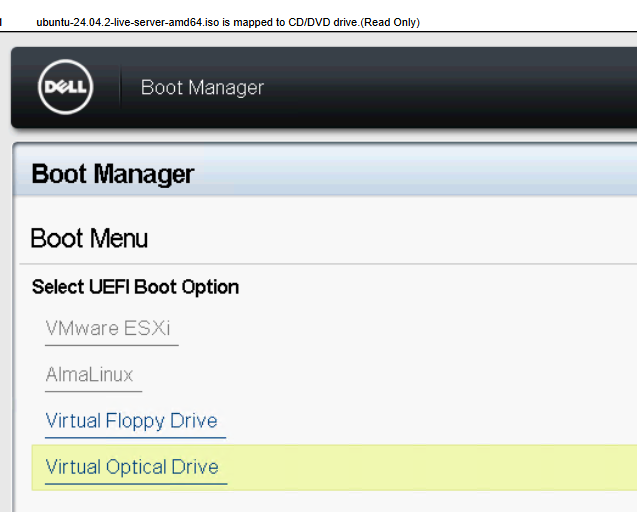The image size is (637, 512).
Task: Click blank area right of VMware ESXi
Action: tap(400, 329)
